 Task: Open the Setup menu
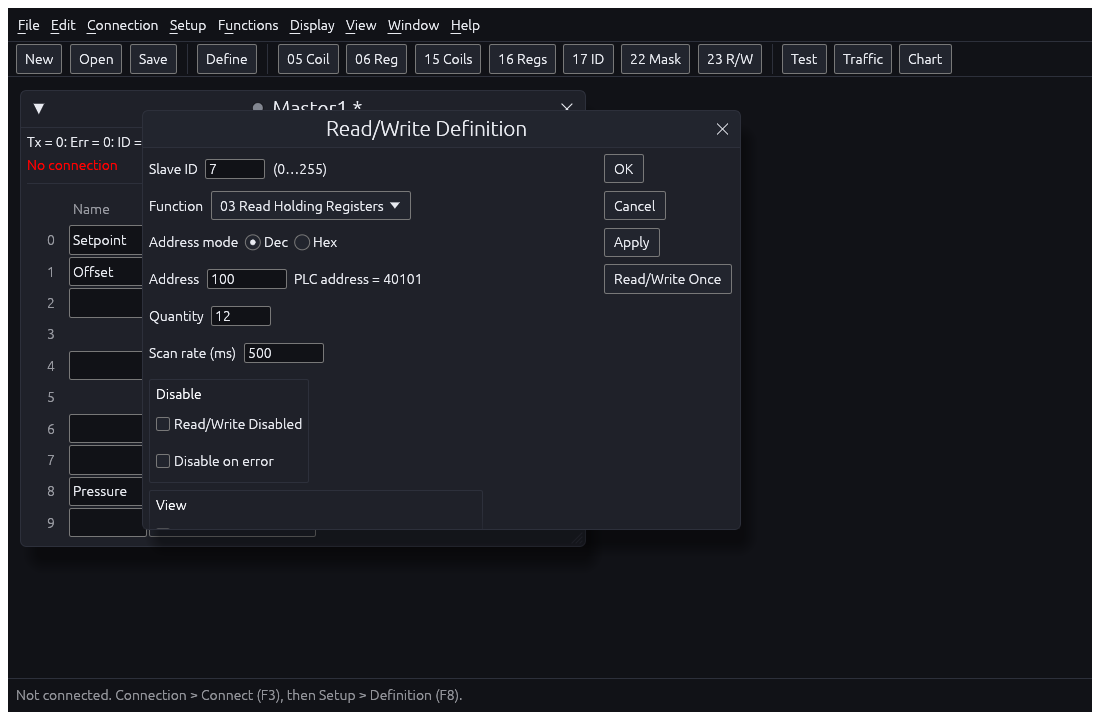coord(187,25)
